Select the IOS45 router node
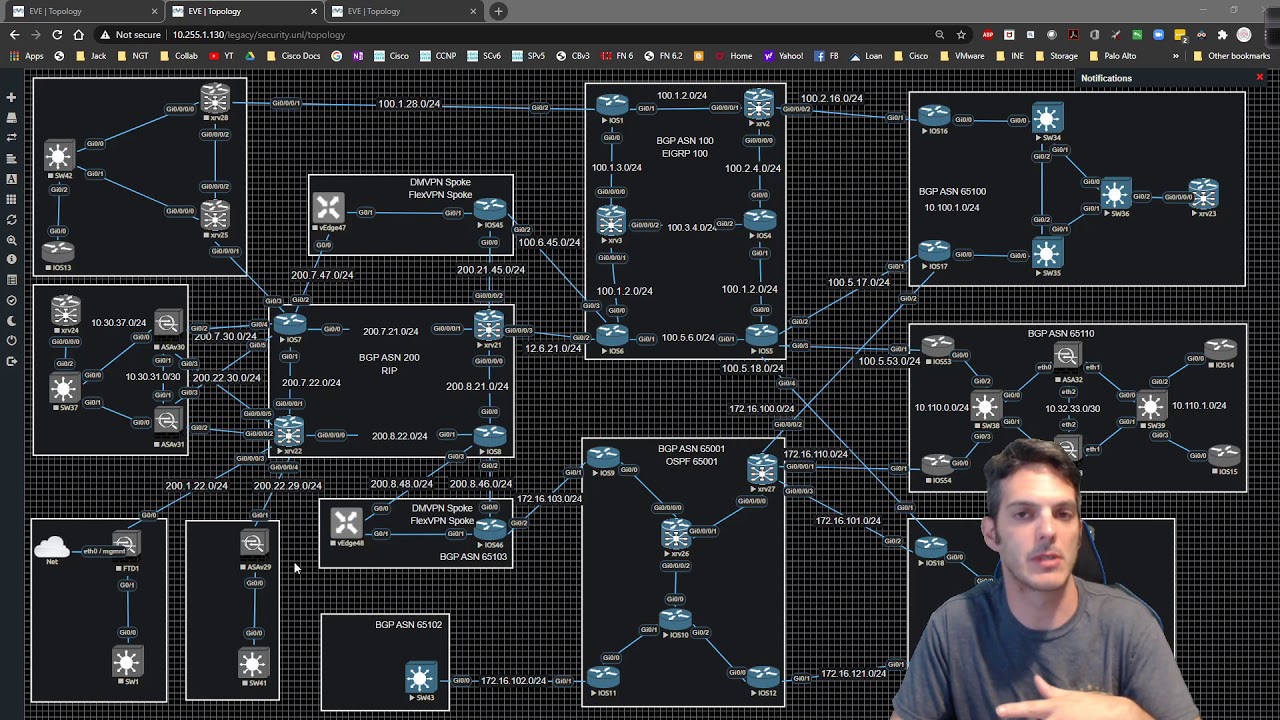The width and height of the screenshot is (1280, 720). [x=490, y=208]
